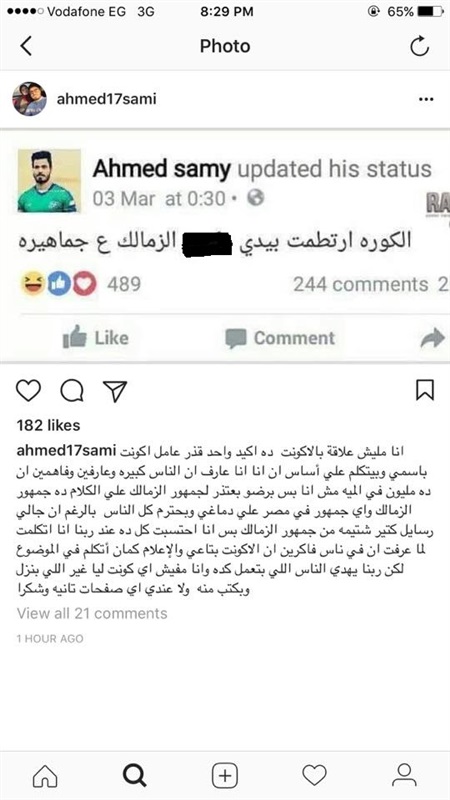Save the post with the bookmark icon
The image size is (450, 800).
[x=425, y=390]
